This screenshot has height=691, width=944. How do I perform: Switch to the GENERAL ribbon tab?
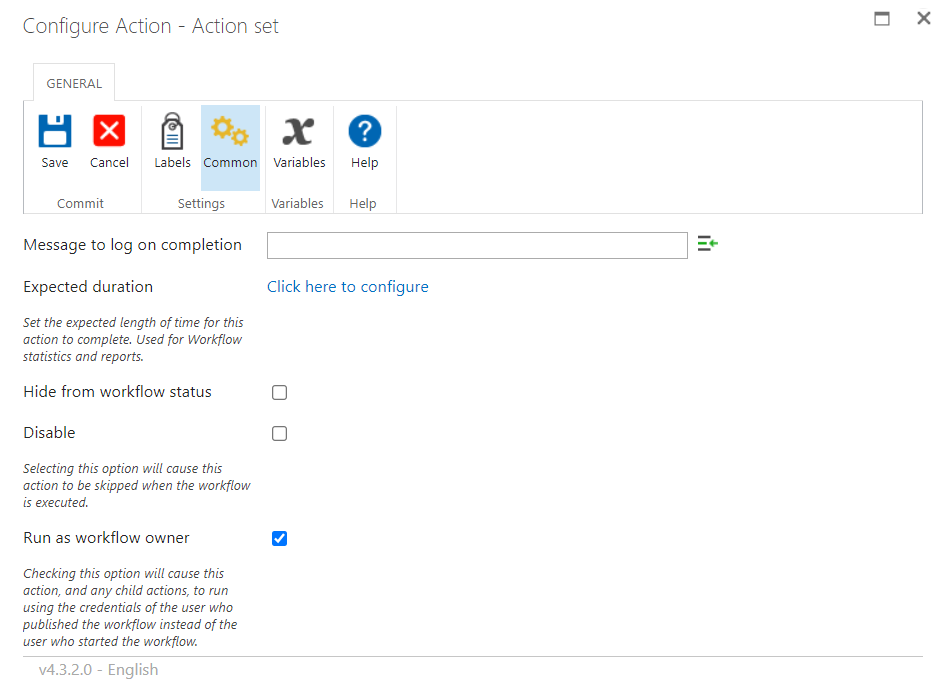pyautogui.click(x=74, y=83)
